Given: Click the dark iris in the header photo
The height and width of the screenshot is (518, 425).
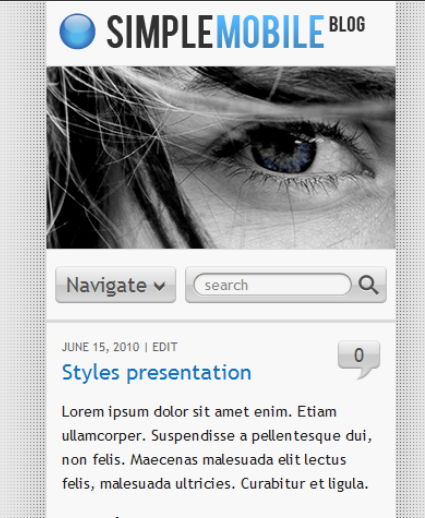Looking at the screenshot, I should pos(284,151).
